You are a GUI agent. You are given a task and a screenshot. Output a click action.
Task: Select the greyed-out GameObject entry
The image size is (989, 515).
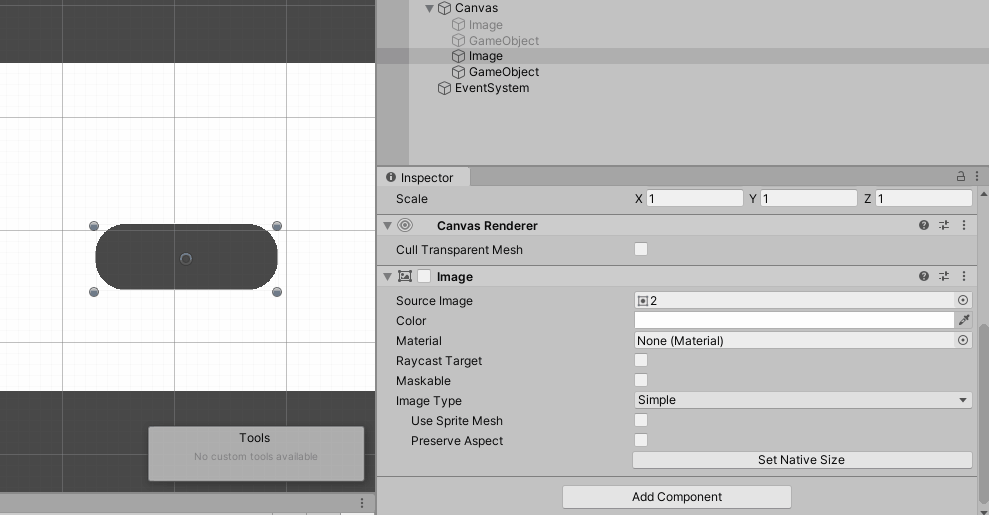click(x=503, y=40)
